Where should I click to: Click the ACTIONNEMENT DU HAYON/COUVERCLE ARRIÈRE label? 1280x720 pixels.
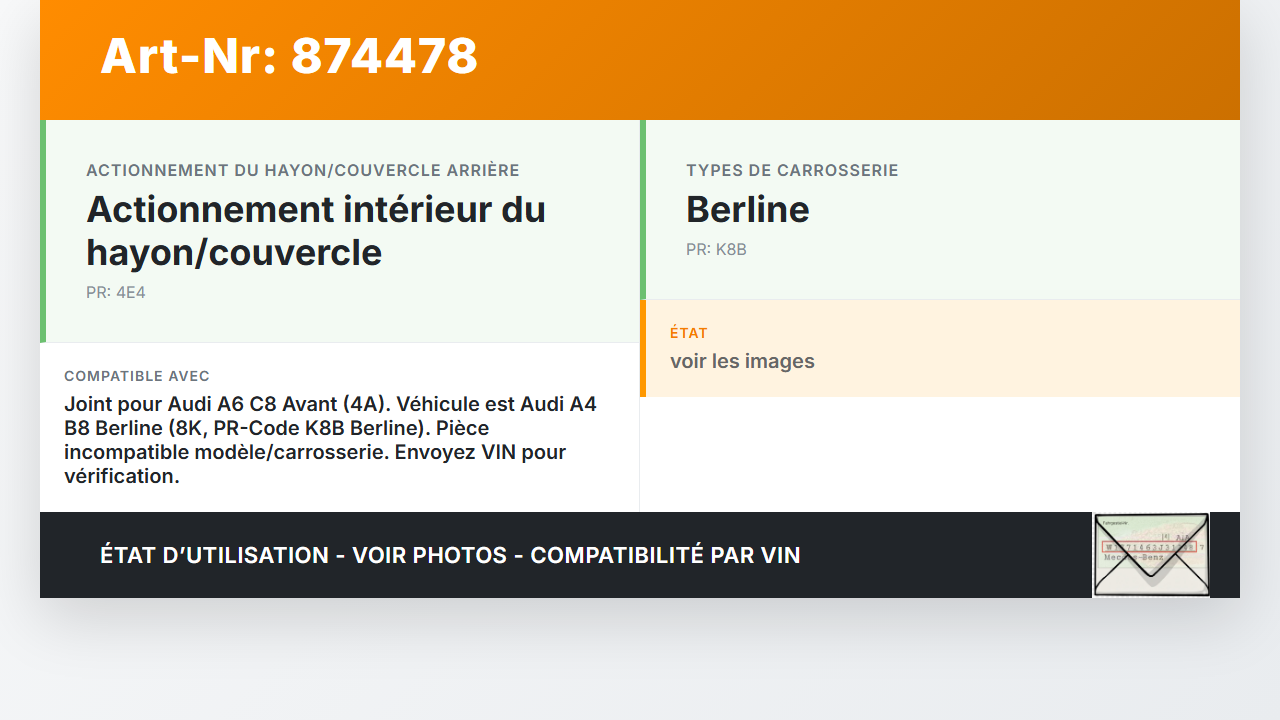click(x=303, y=171)
